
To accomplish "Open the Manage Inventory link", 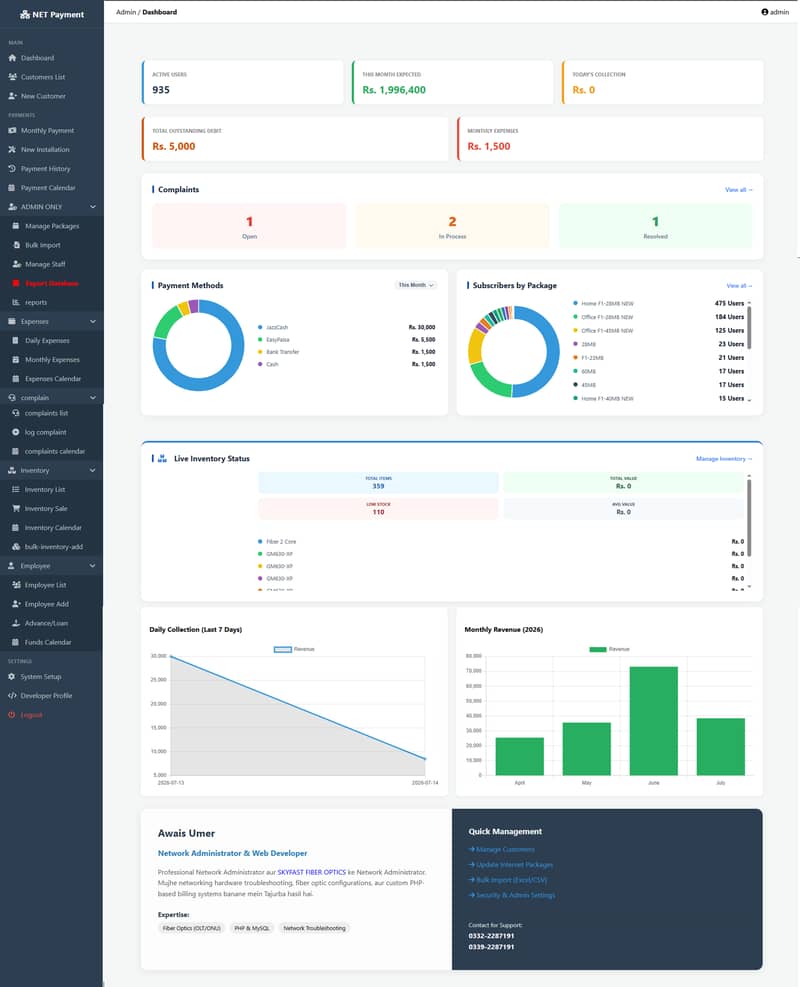I will tap(724, 459).
